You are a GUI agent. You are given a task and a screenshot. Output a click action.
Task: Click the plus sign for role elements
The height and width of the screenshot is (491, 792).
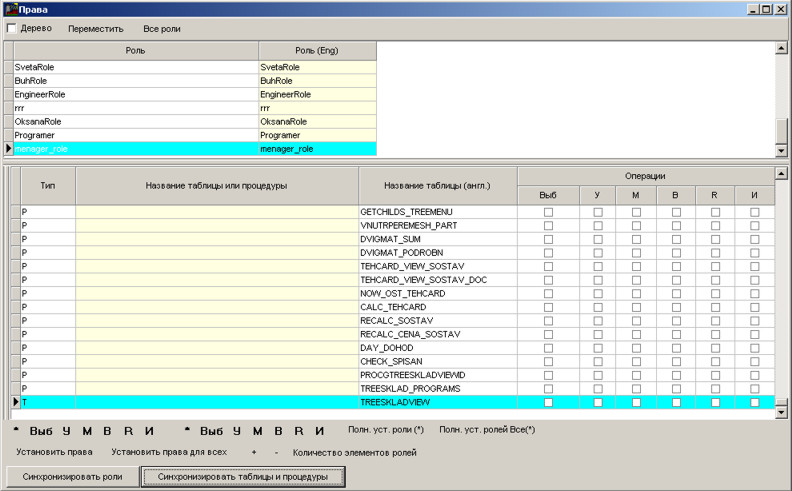(x=254, y=452)
